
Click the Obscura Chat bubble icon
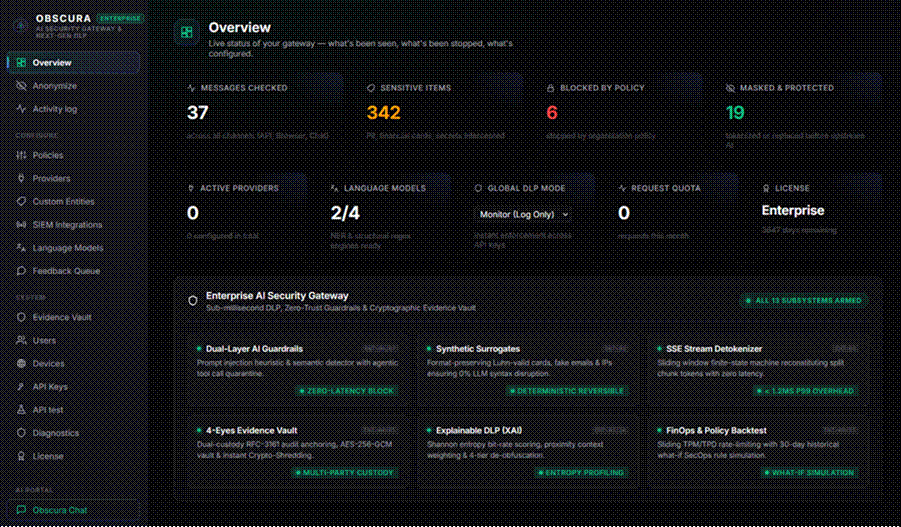(21, 510)
